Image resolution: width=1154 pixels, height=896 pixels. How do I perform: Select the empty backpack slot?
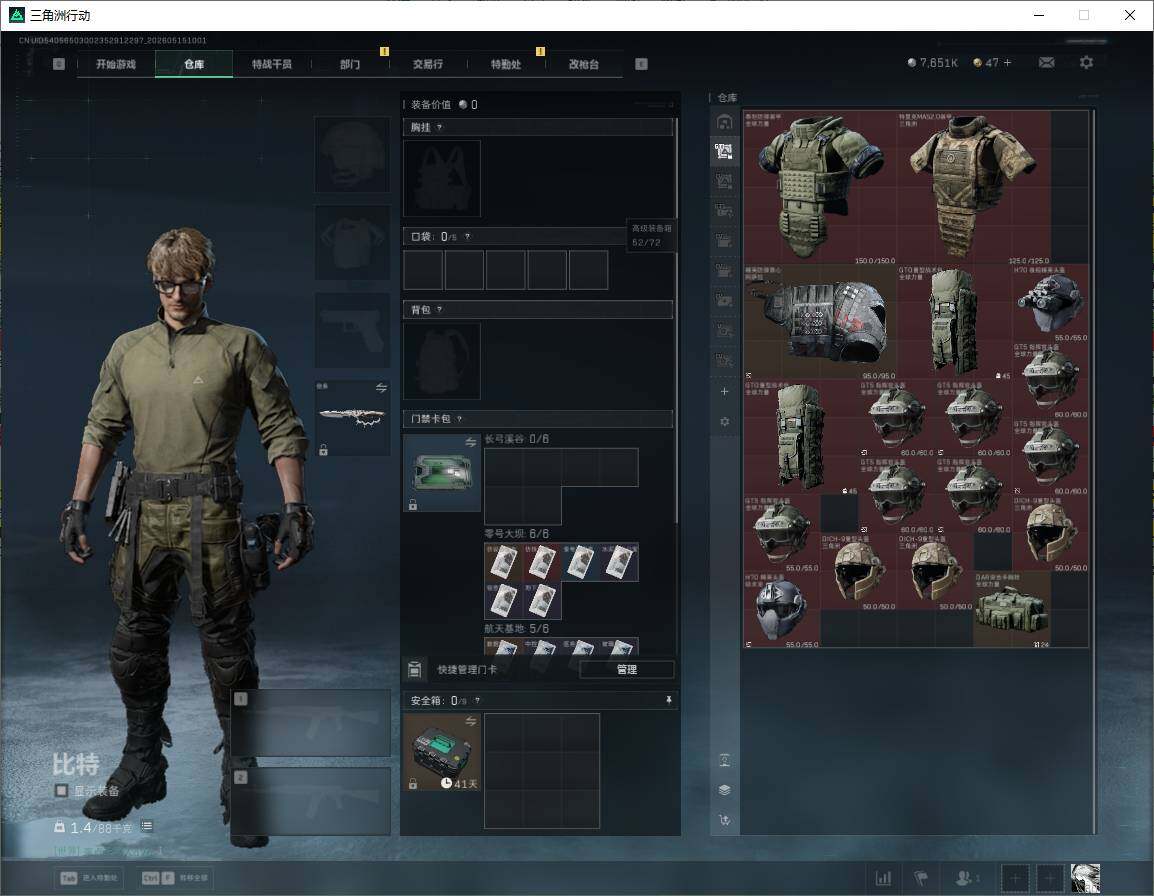coord(442,361)
